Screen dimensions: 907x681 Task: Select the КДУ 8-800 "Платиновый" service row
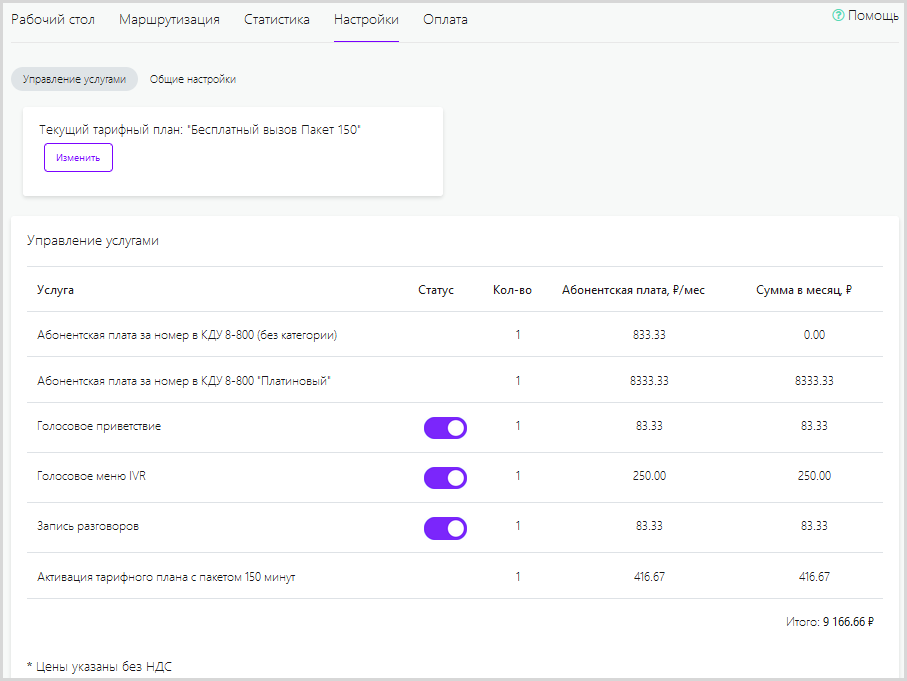coord(183,381)
